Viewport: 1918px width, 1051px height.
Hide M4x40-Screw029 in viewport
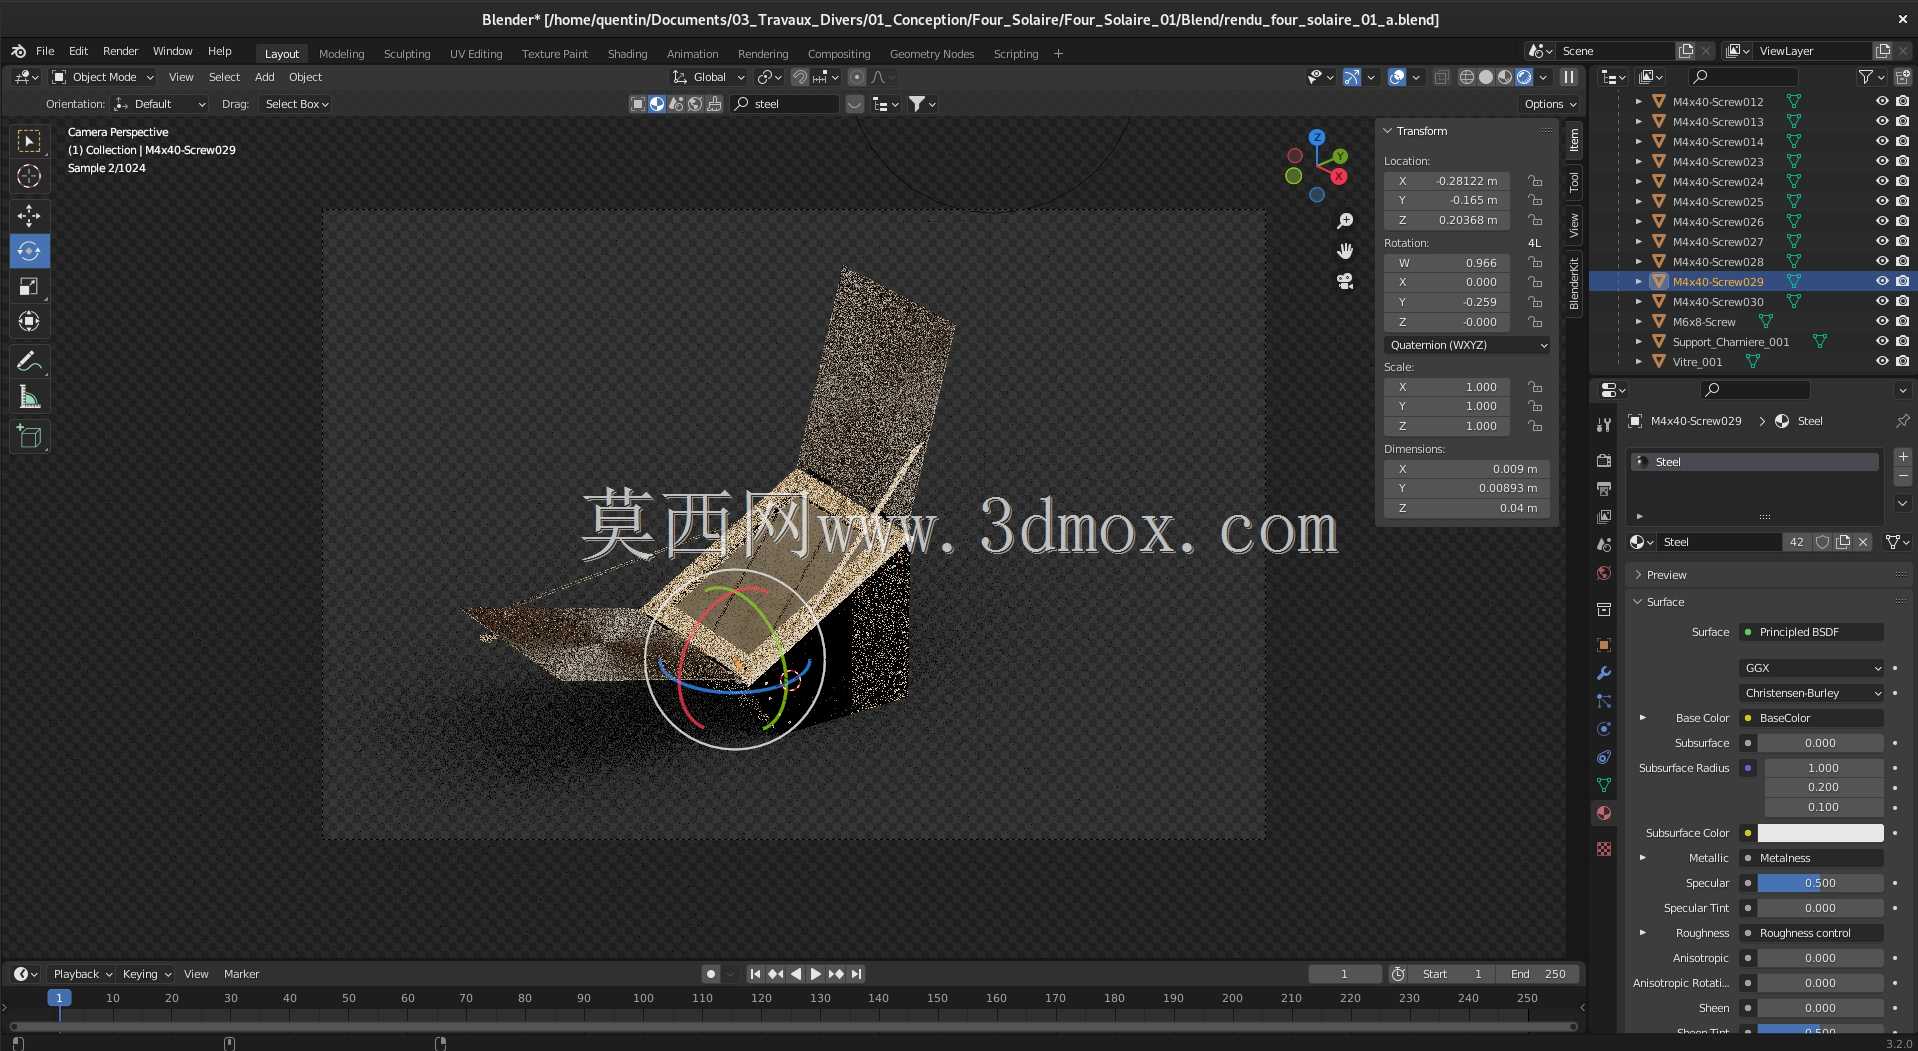[1881, 281]
